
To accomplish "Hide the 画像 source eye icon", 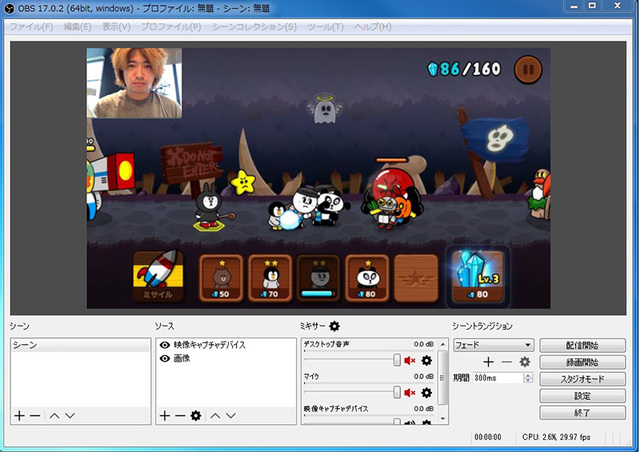I will tap(164, 357).
